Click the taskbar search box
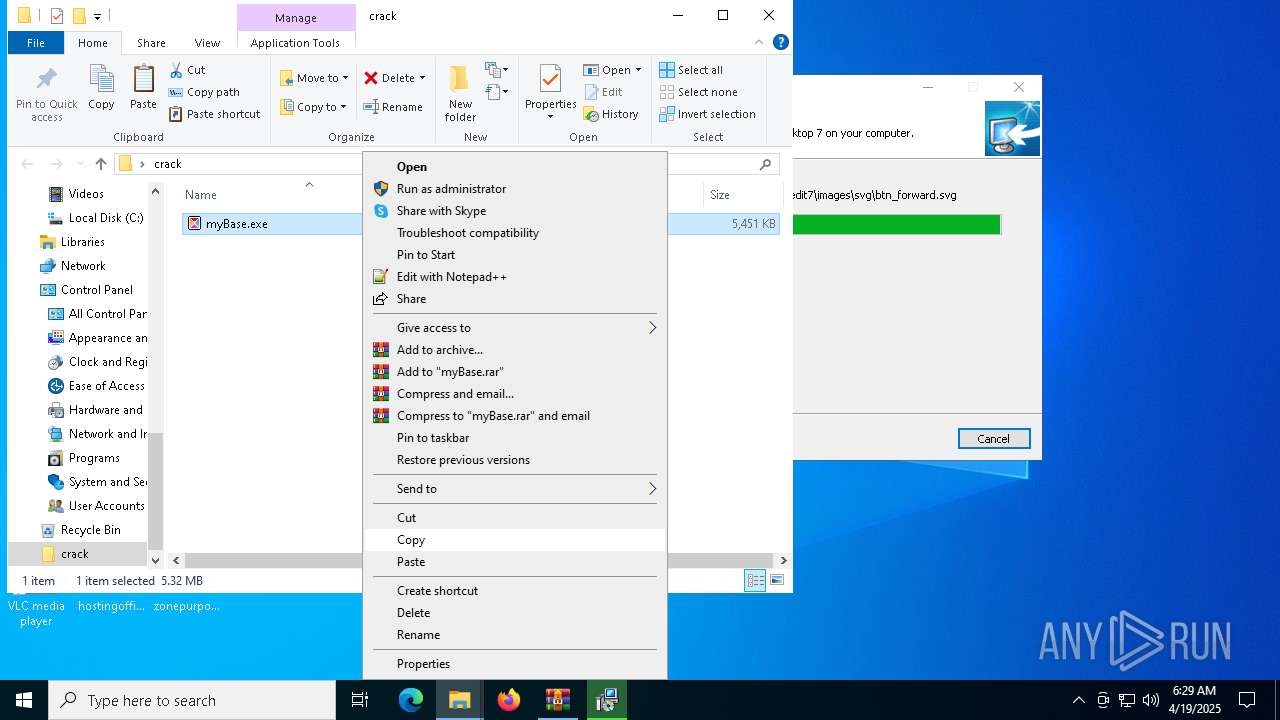 pos(192,700)
